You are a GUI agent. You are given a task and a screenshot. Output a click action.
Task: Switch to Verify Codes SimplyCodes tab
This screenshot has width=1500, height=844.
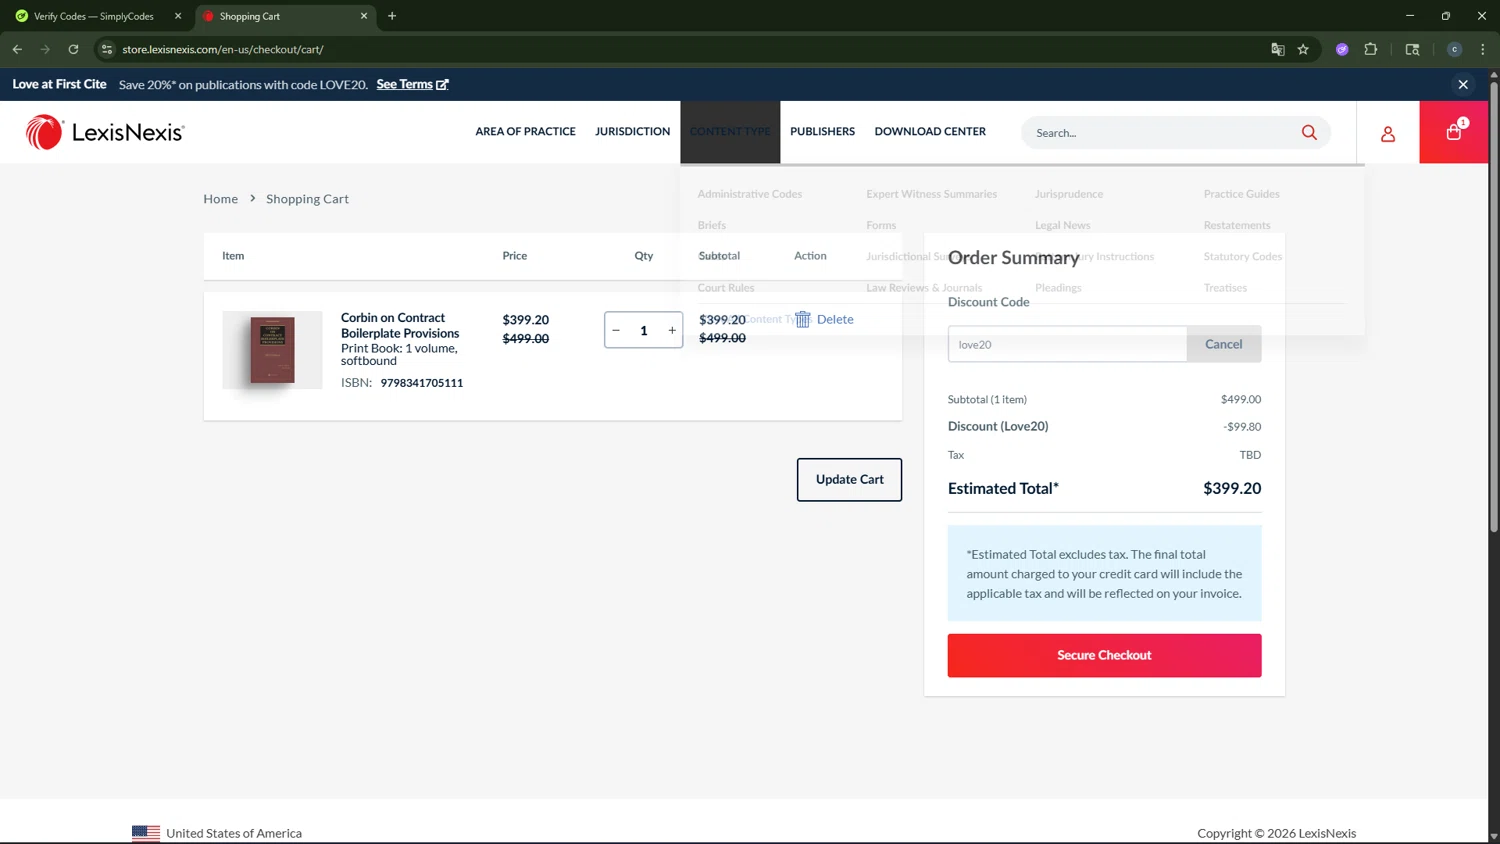click(94, 16)
